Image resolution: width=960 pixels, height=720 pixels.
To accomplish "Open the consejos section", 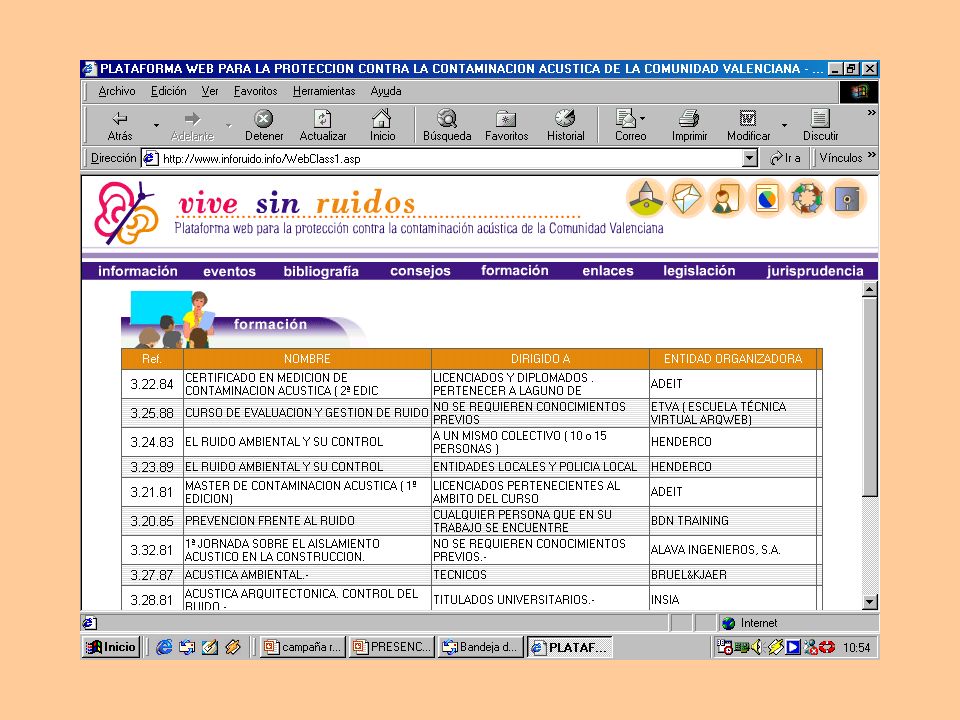I will 420,271.
